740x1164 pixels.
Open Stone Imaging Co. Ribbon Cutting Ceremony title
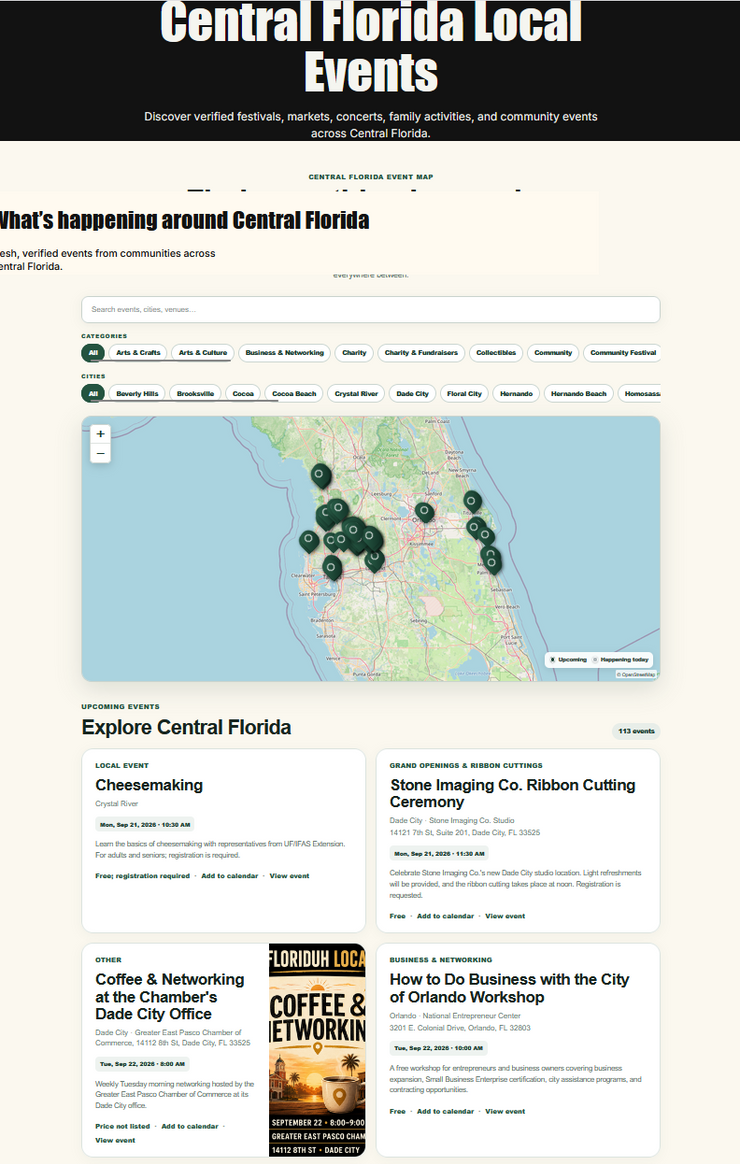tap(512, 794)
